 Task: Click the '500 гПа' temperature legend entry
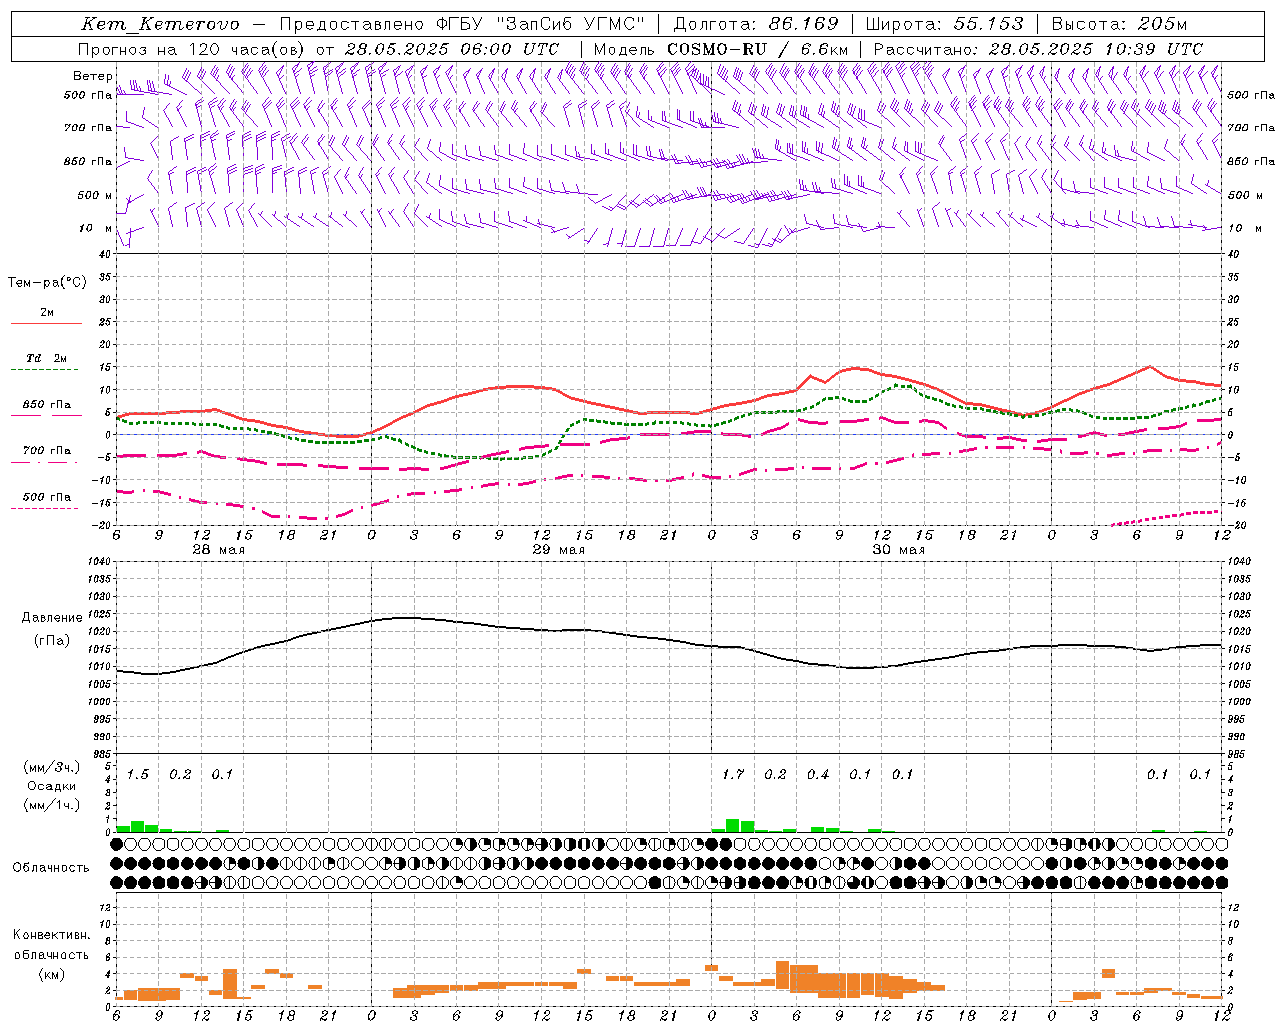click(47, 497)
